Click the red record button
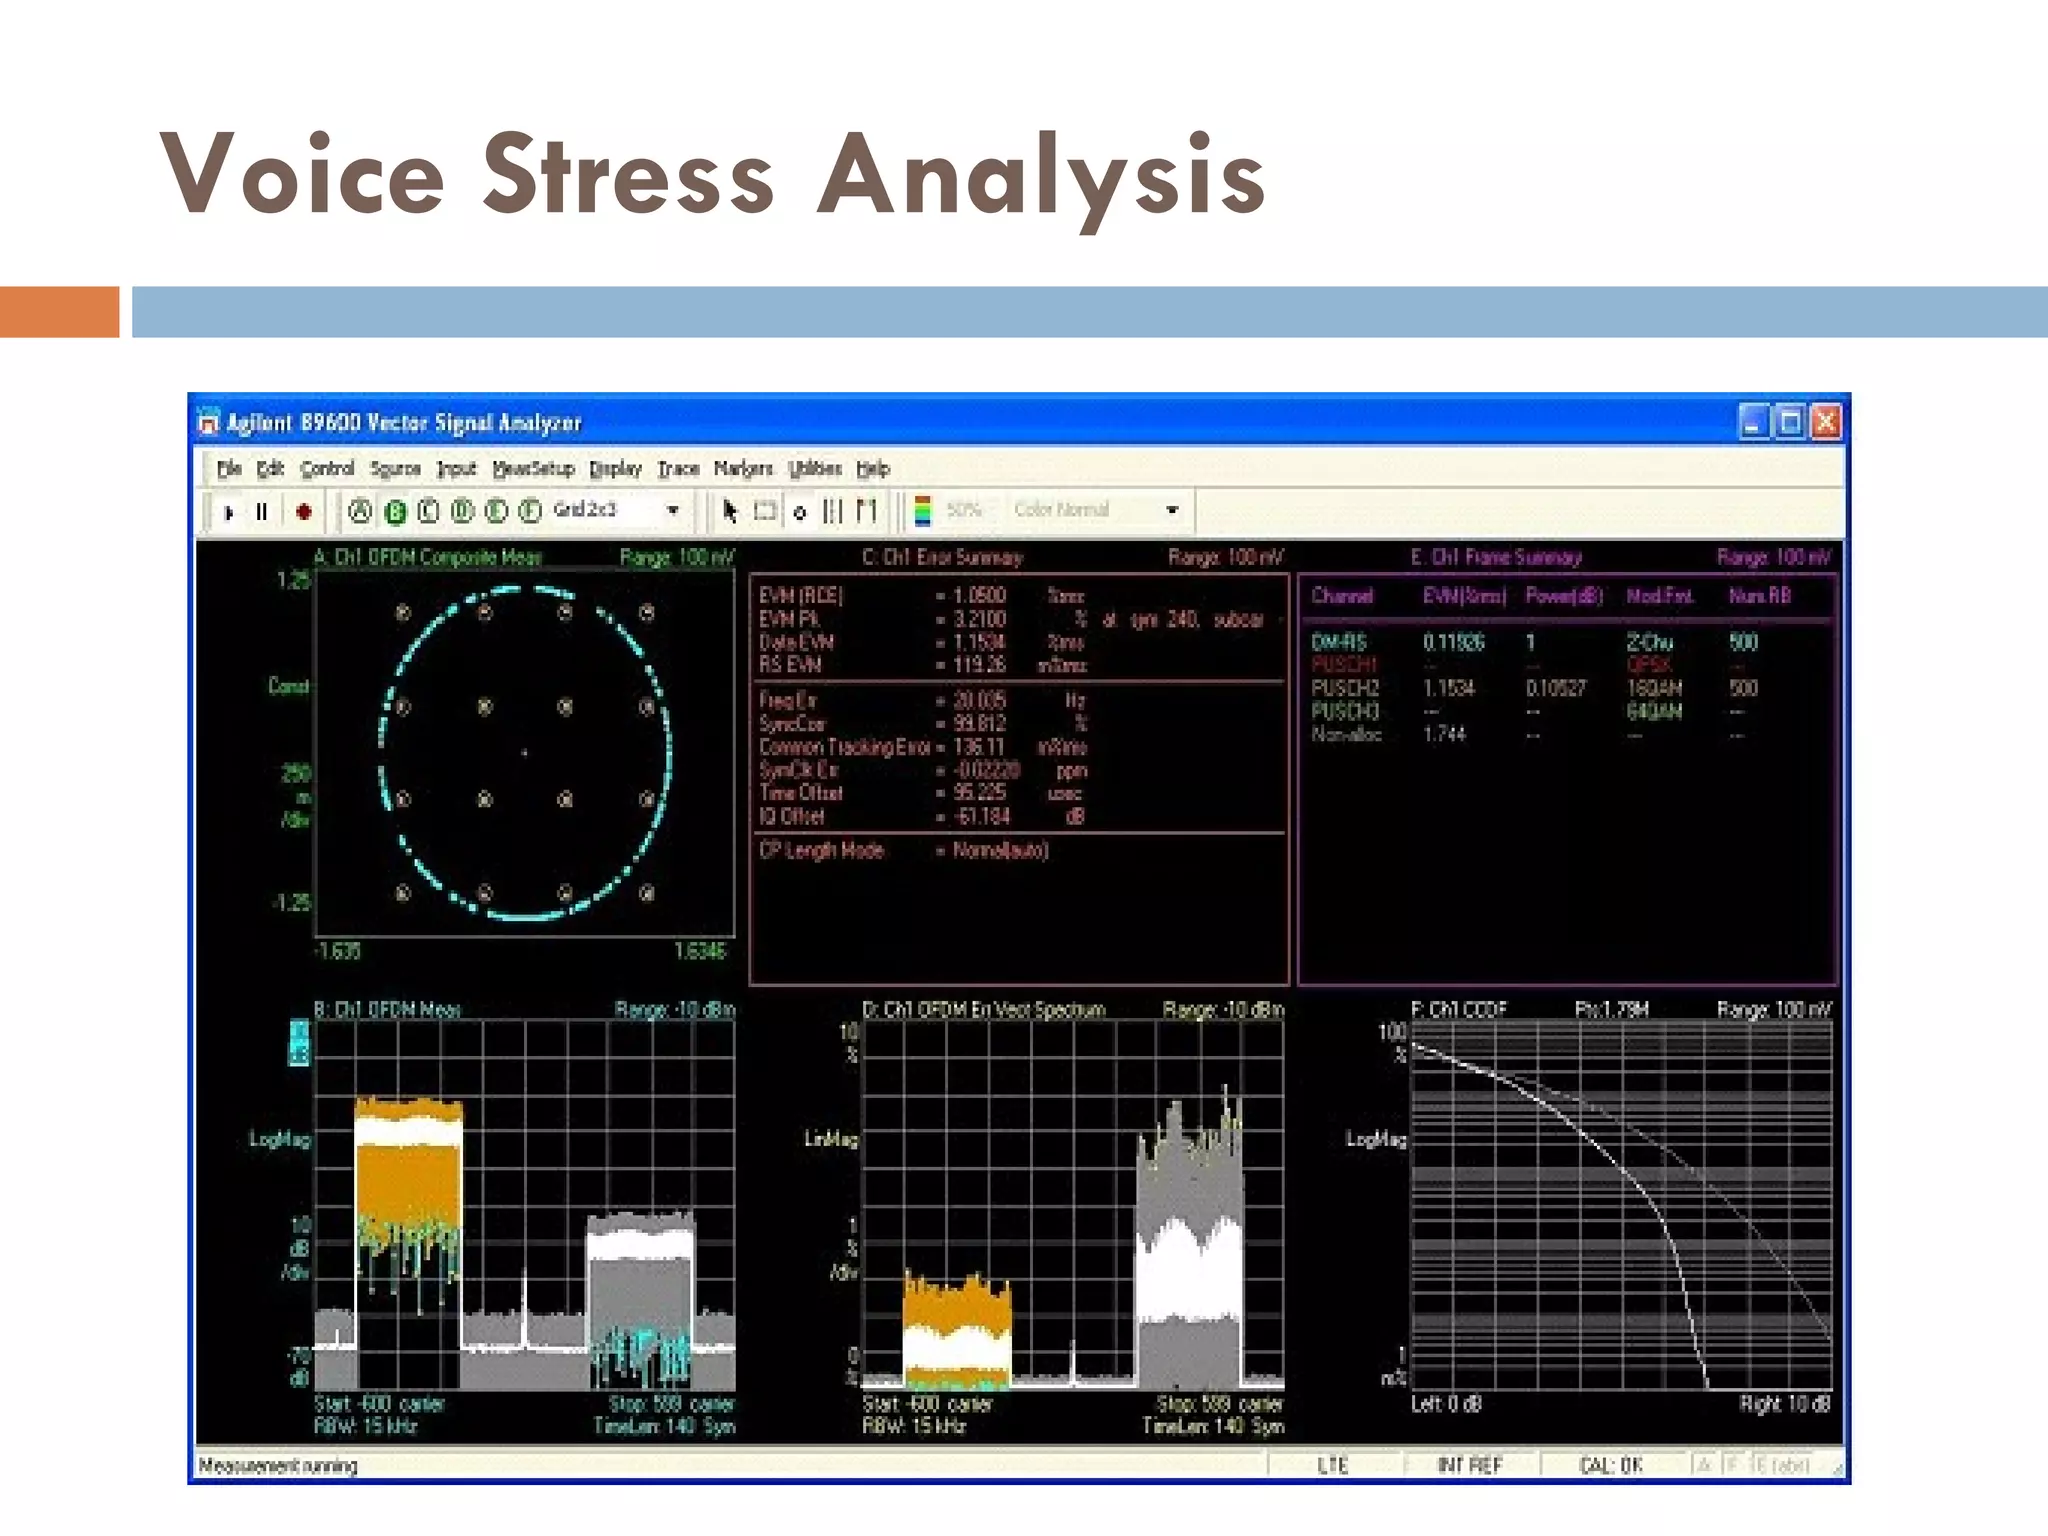Viewport: 2048px width, 1536px height. [304, 512]
